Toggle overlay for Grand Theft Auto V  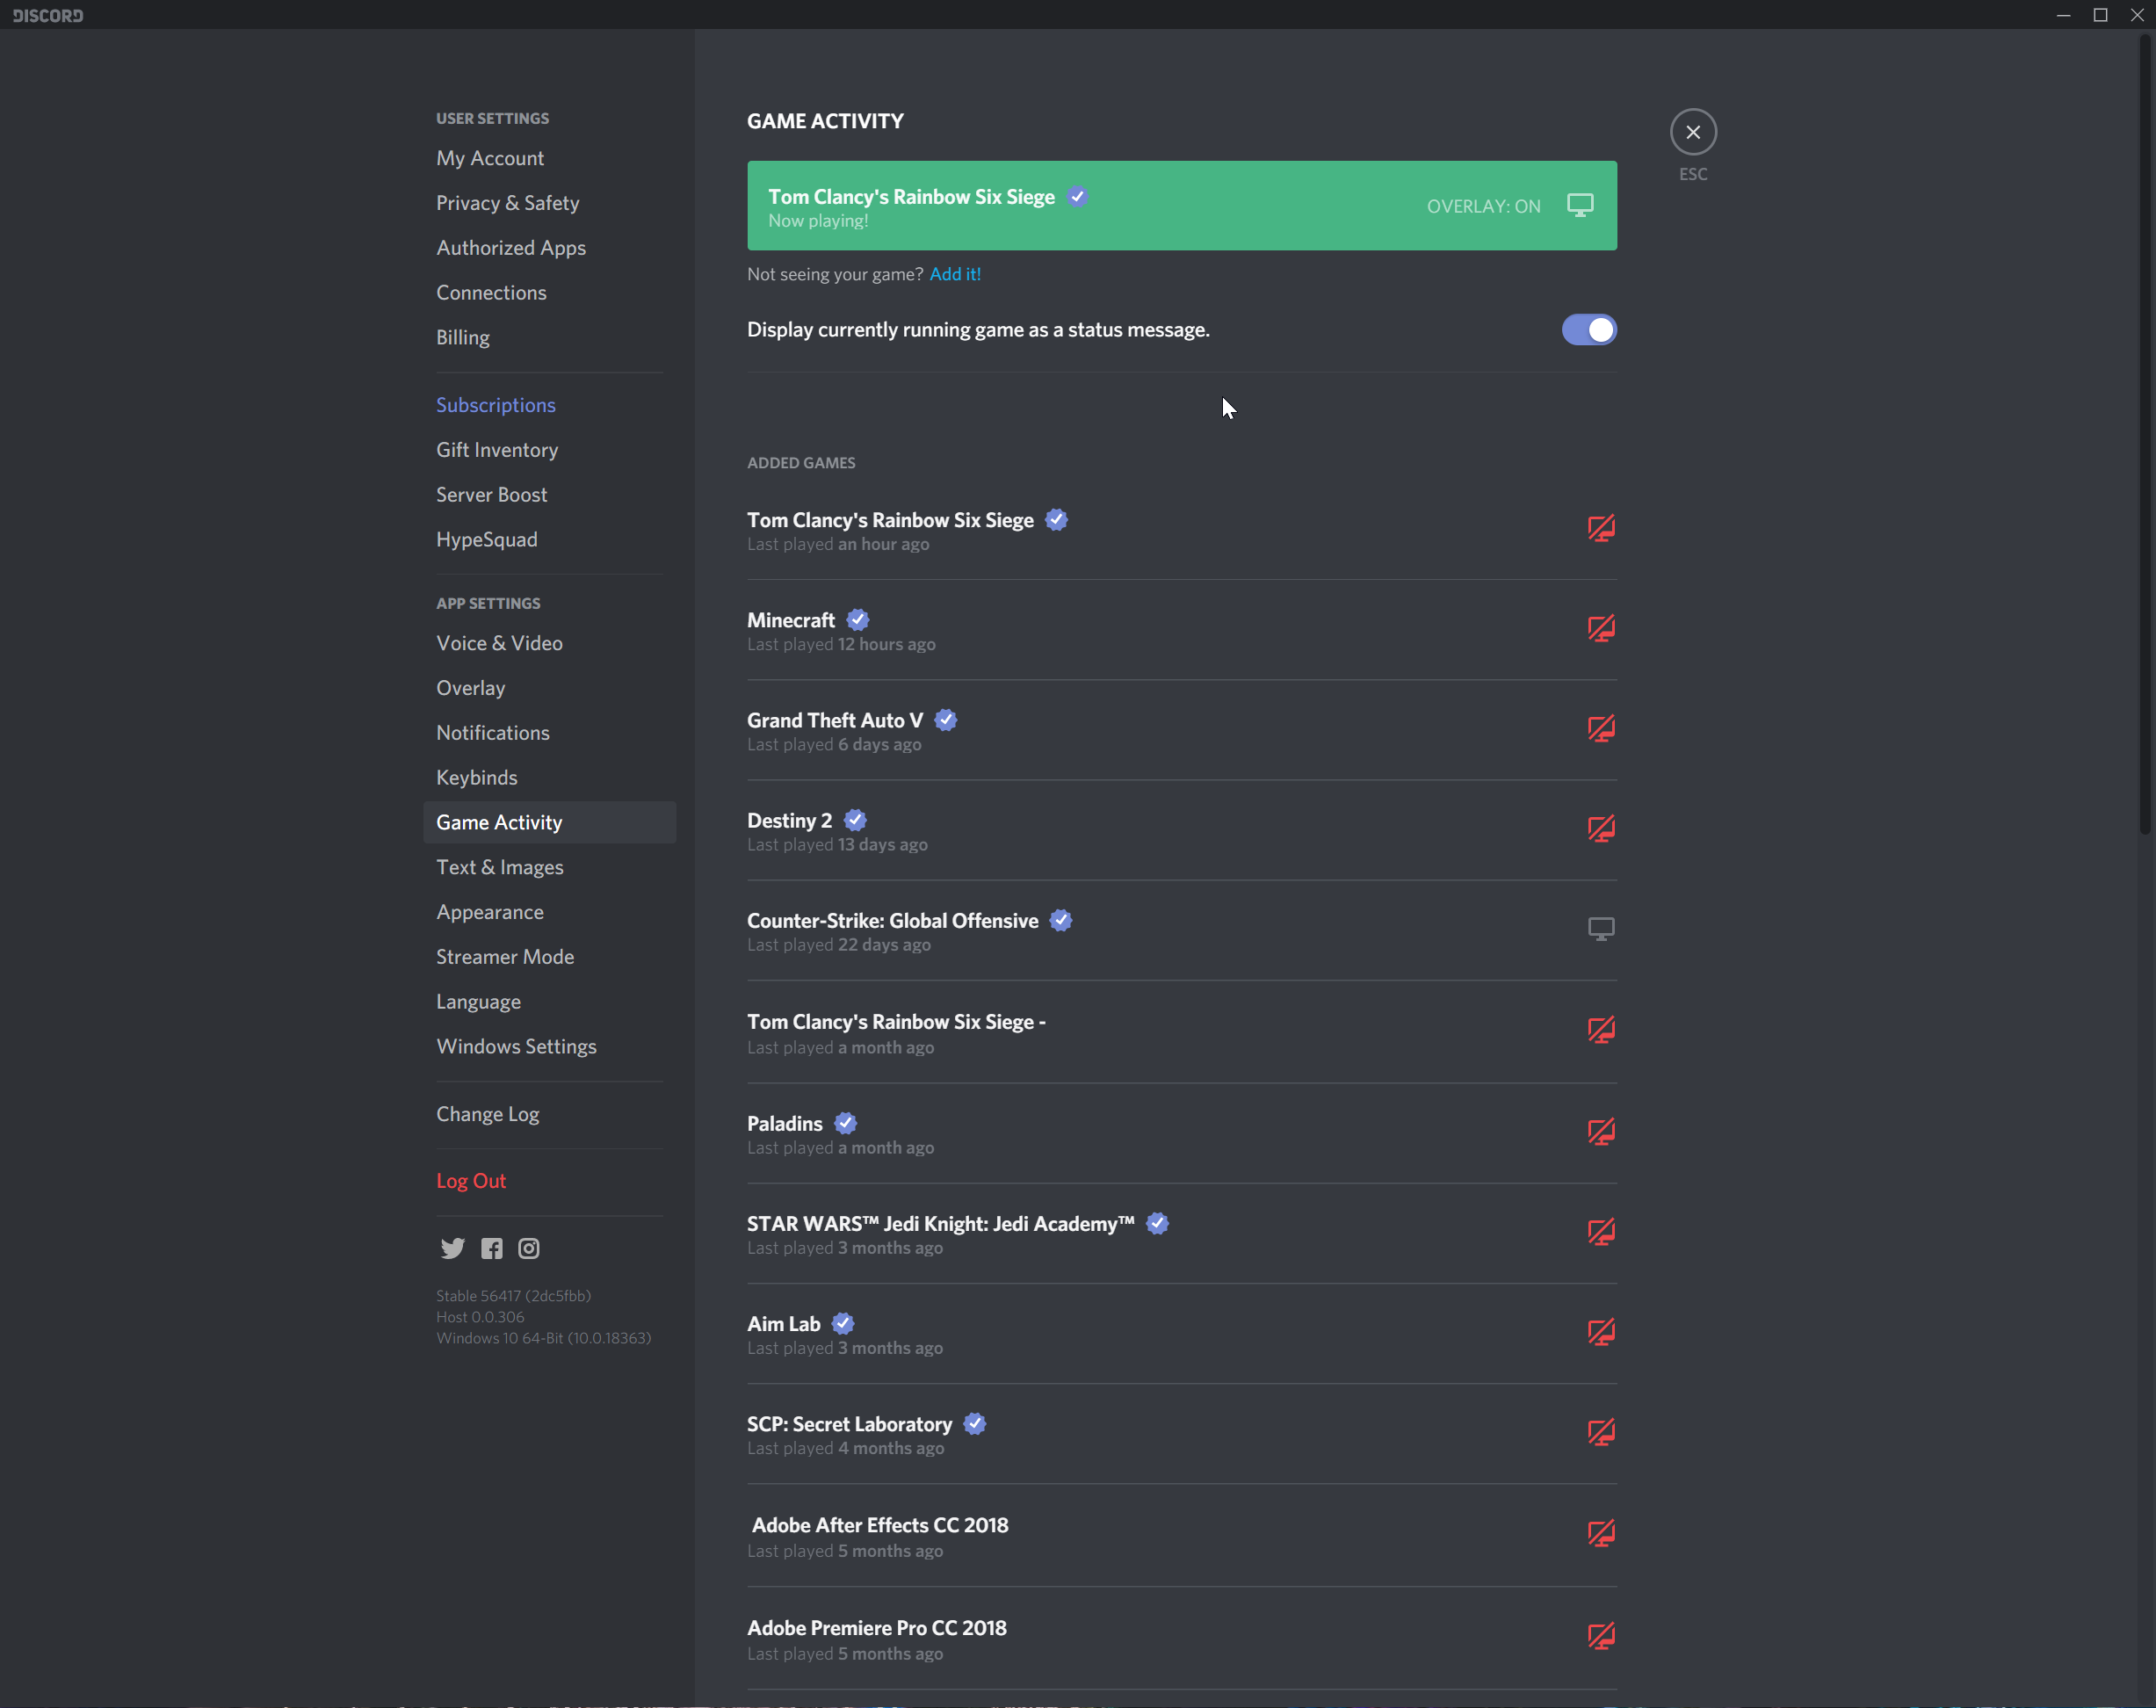(x=1600, y=729)
